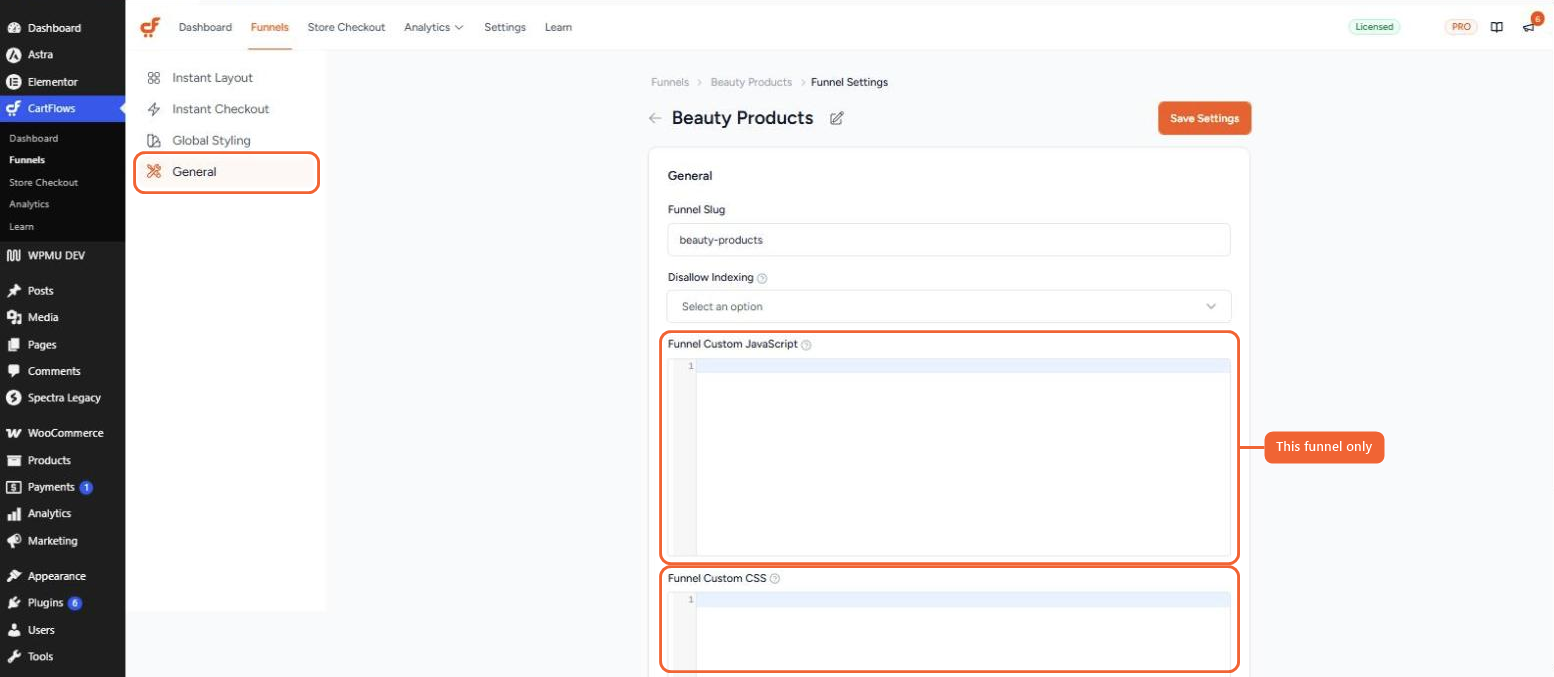This screenshot has width=1554, height=677.
Task: Click the Comments bubble icon
Action: click(x=14, y=371)
